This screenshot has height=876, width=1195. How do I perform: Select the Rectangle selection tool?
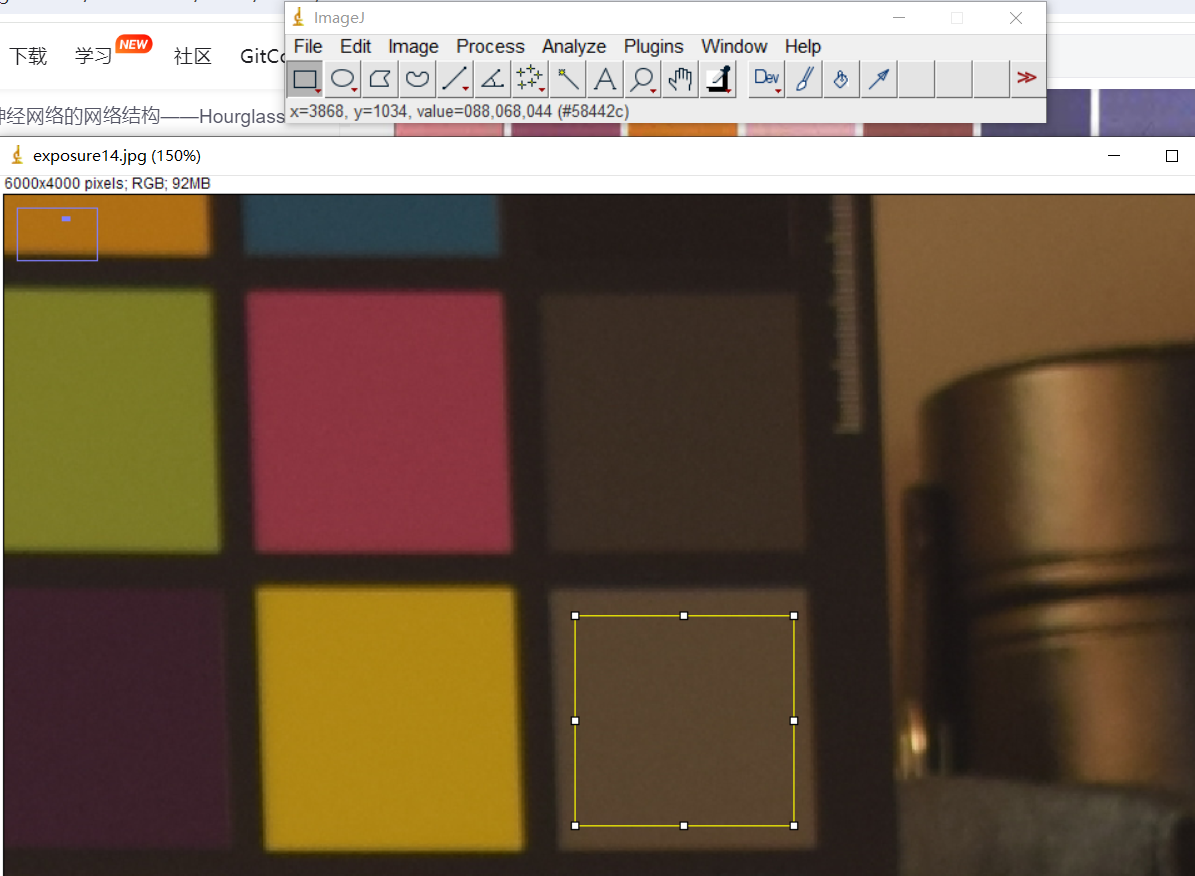click(305, 79)
